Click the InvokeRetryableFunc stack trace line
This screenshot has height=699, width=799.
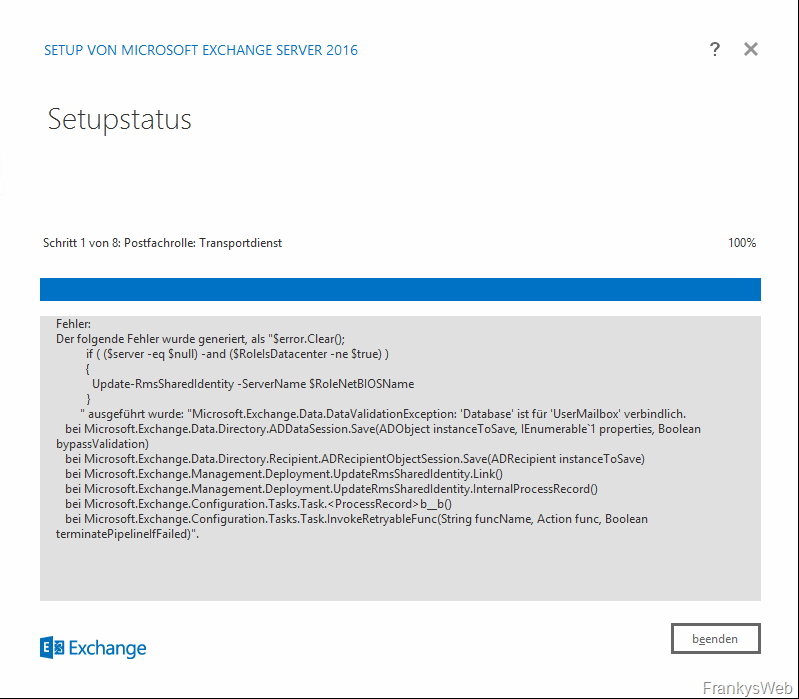point(356,519)
